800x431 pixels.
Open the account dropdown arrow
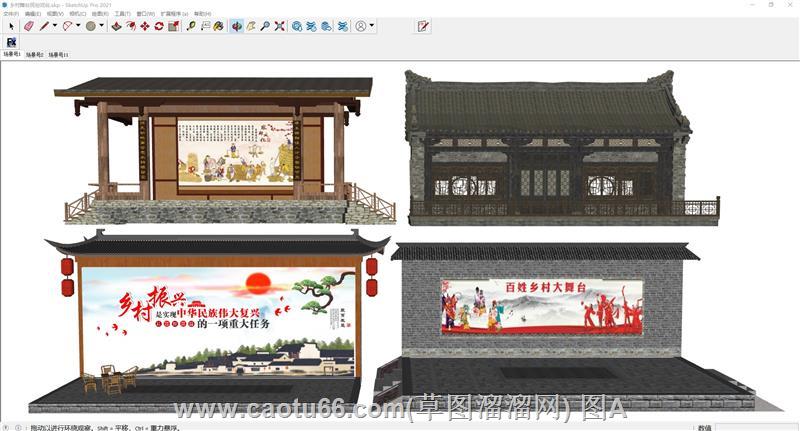point(371,26)
